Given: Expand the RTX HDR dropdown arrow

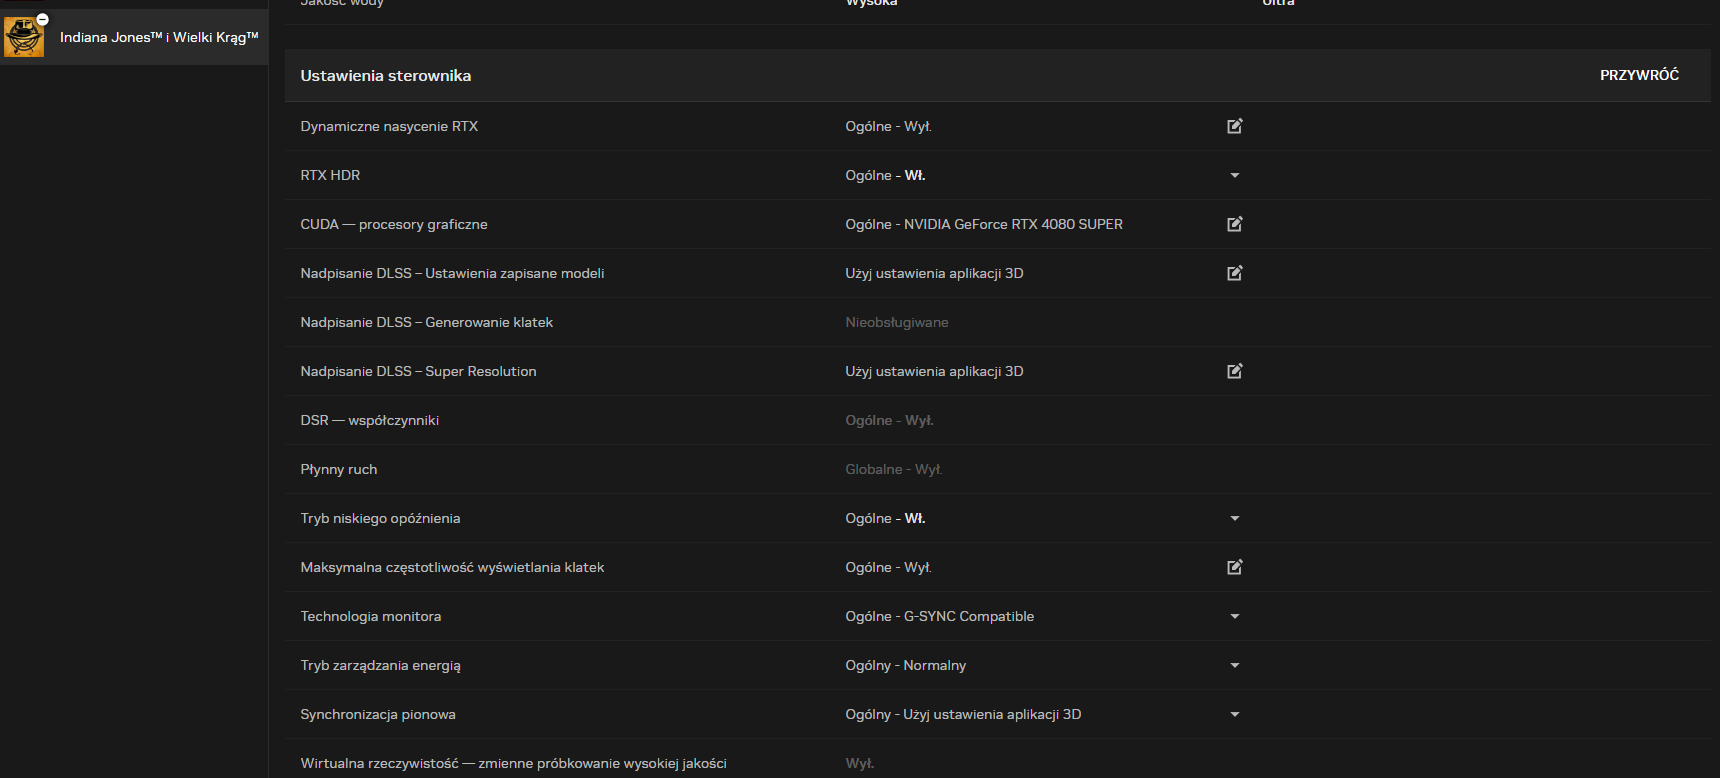Looking at the screenshot, I should click(1235, 175).
